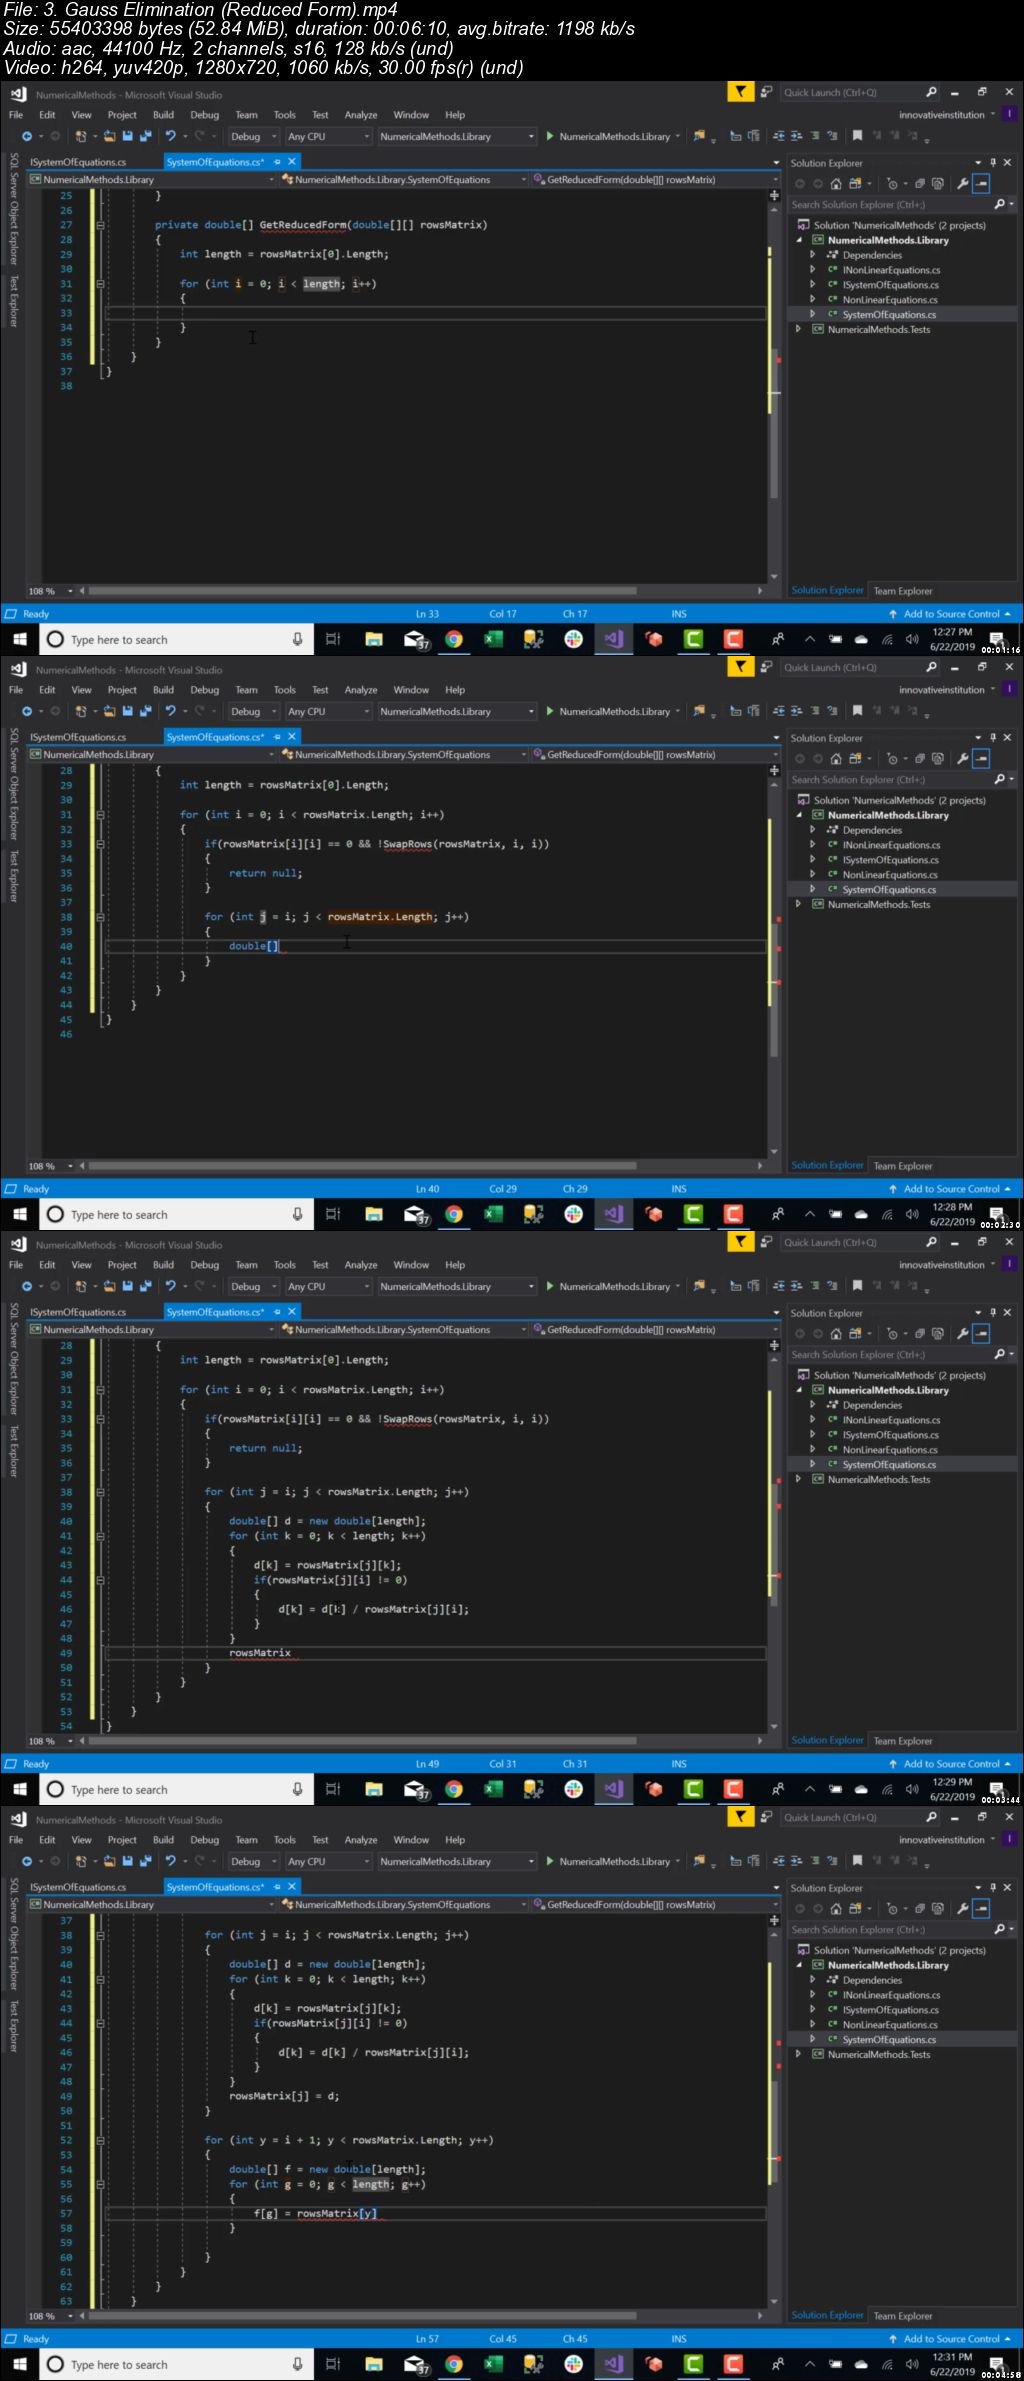Image resolution: width=1024 pixels, height=2381 pixels.
Task: Open the Build menu in the 12:28 PM frame
Action: click(x=163, y=690)
